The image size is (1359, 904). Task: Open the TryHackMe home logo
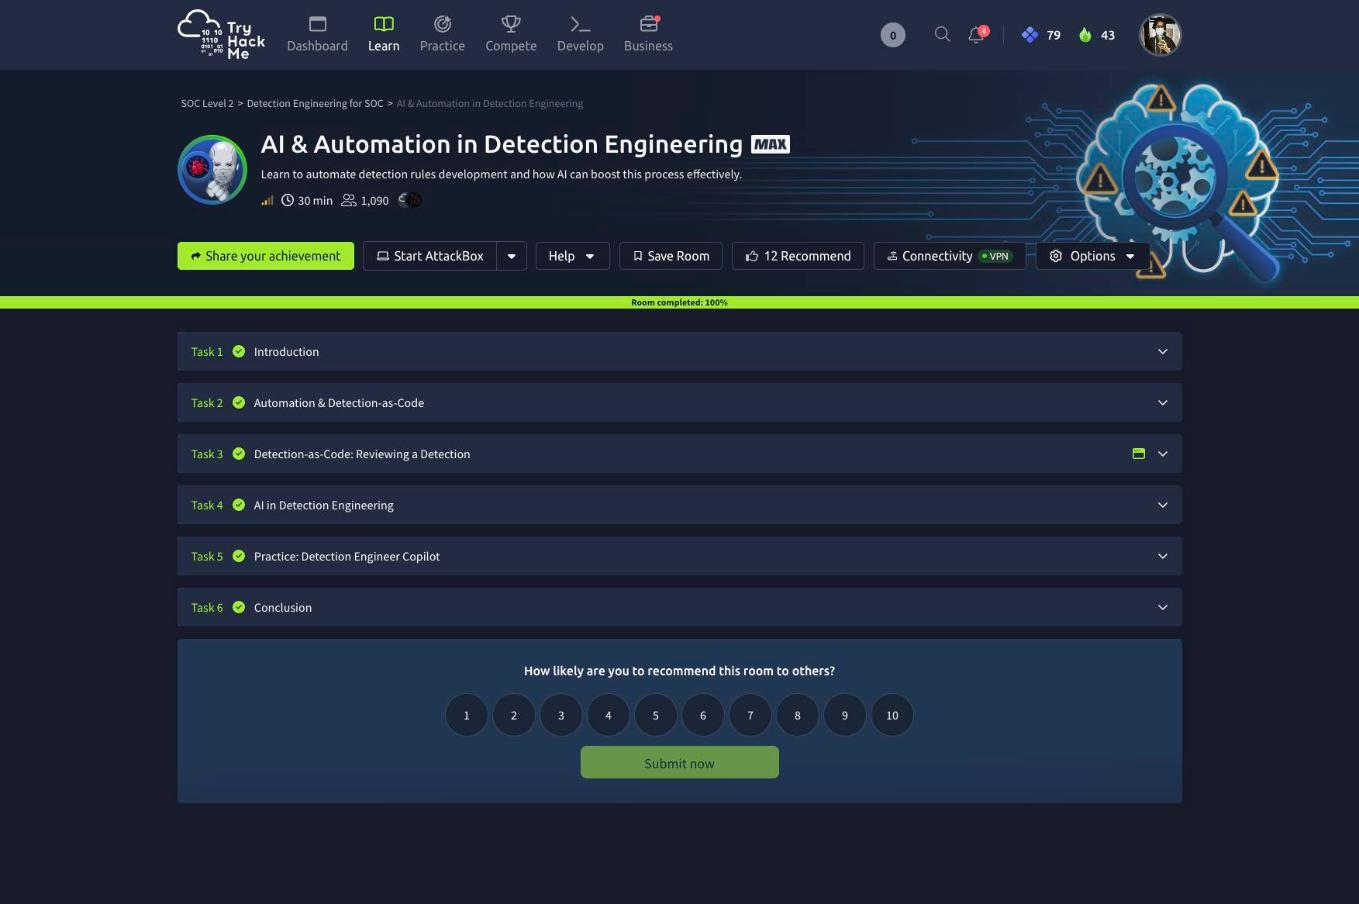[221, 34]
